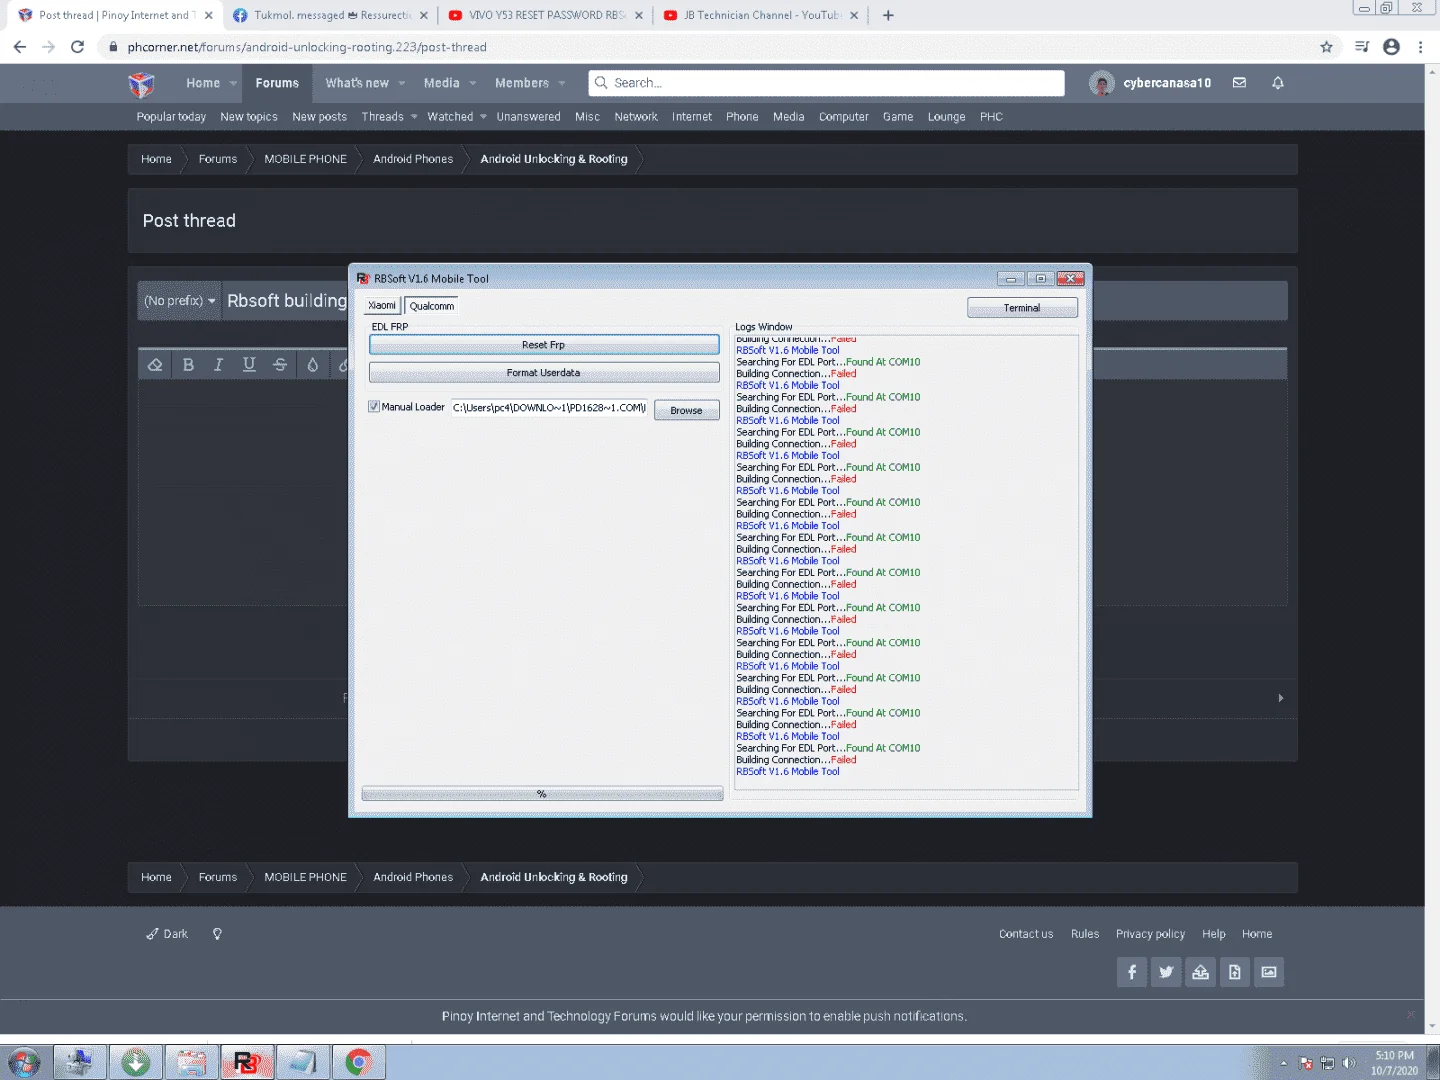Click Android Phones in top breadcrumb

pos(413,159)
